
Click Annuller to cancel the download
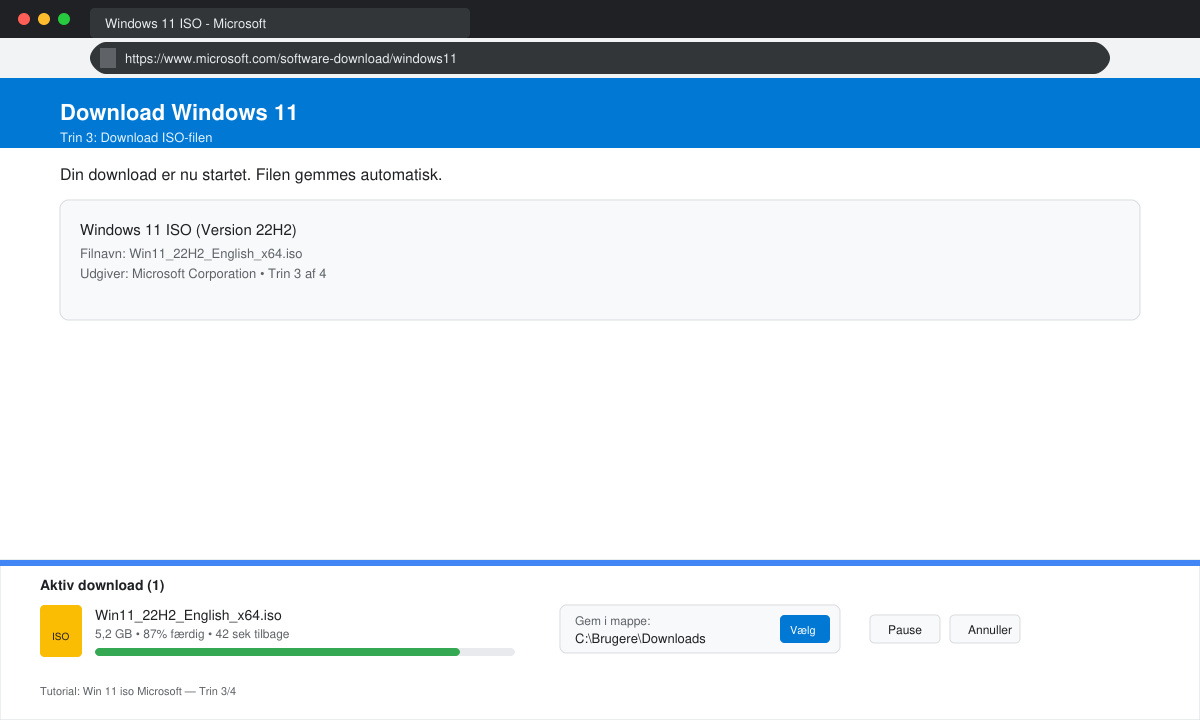pyautogui.click(x=985, y=629)
